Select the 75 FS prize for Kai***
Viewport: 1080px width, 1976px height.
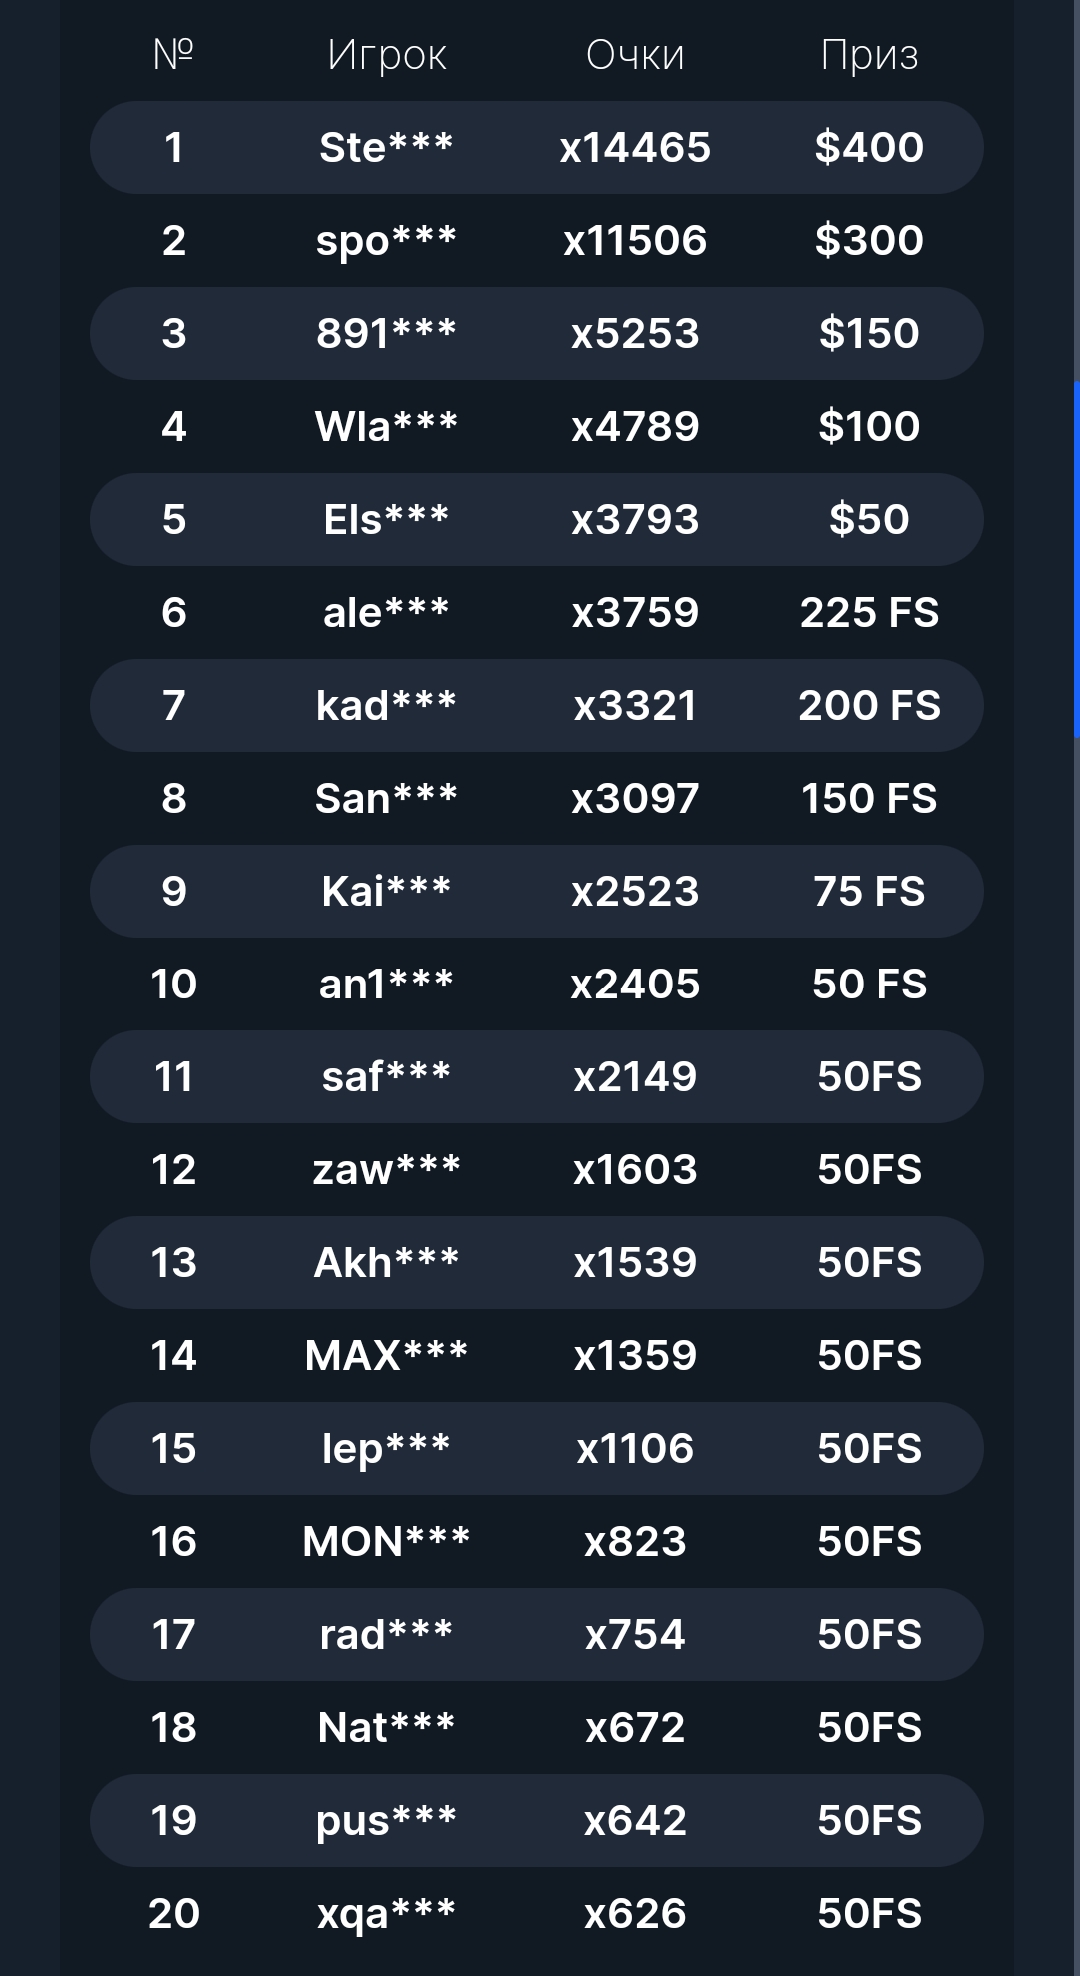869,891
